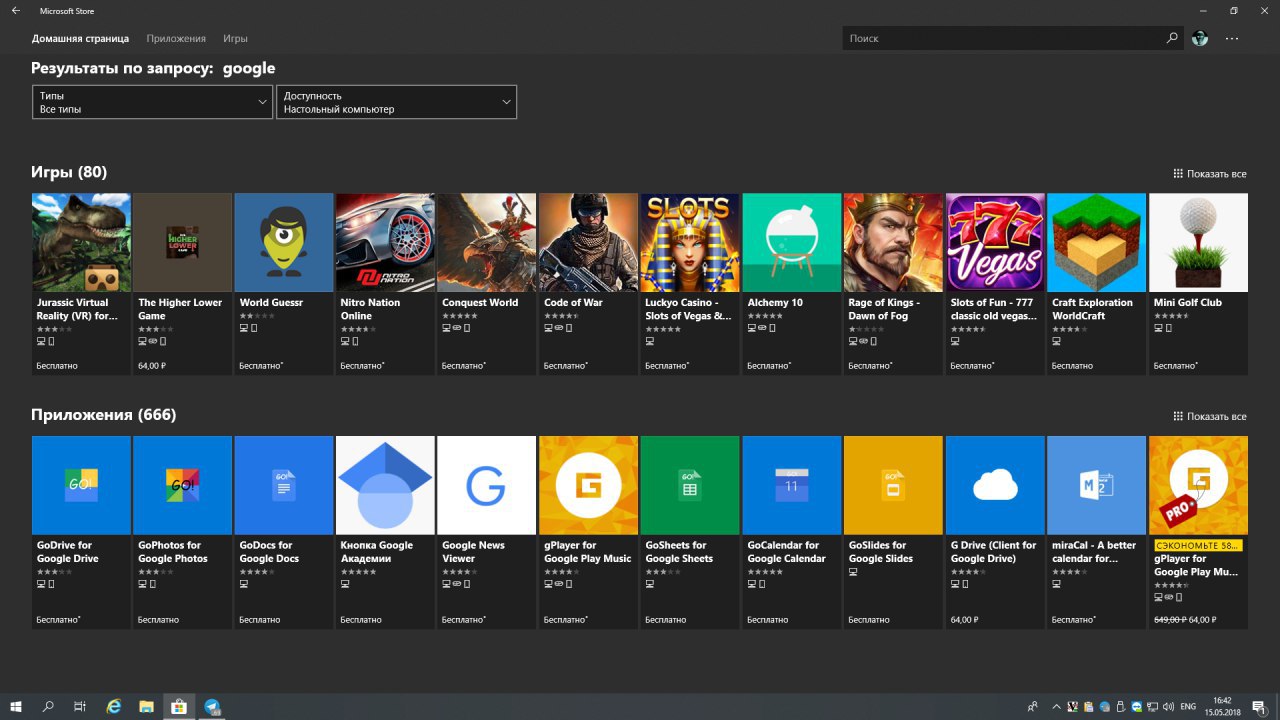
Task: Open GoPhotos for Google Photos app tile
Action: pos(183,532)
